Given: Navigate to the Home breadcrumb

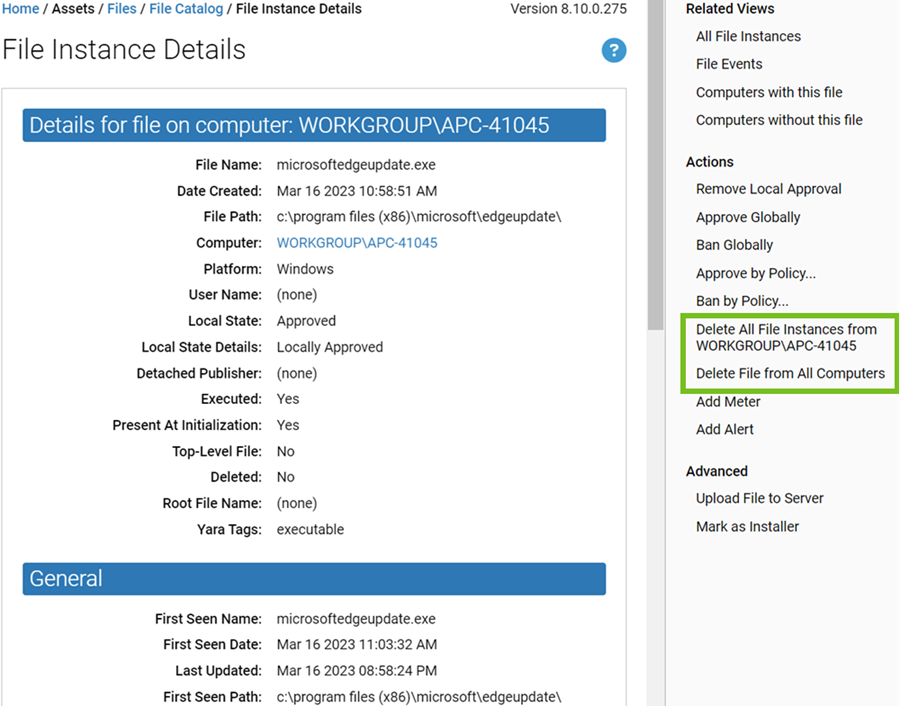Looking at the screenshot, I should [x=21, y=9].
